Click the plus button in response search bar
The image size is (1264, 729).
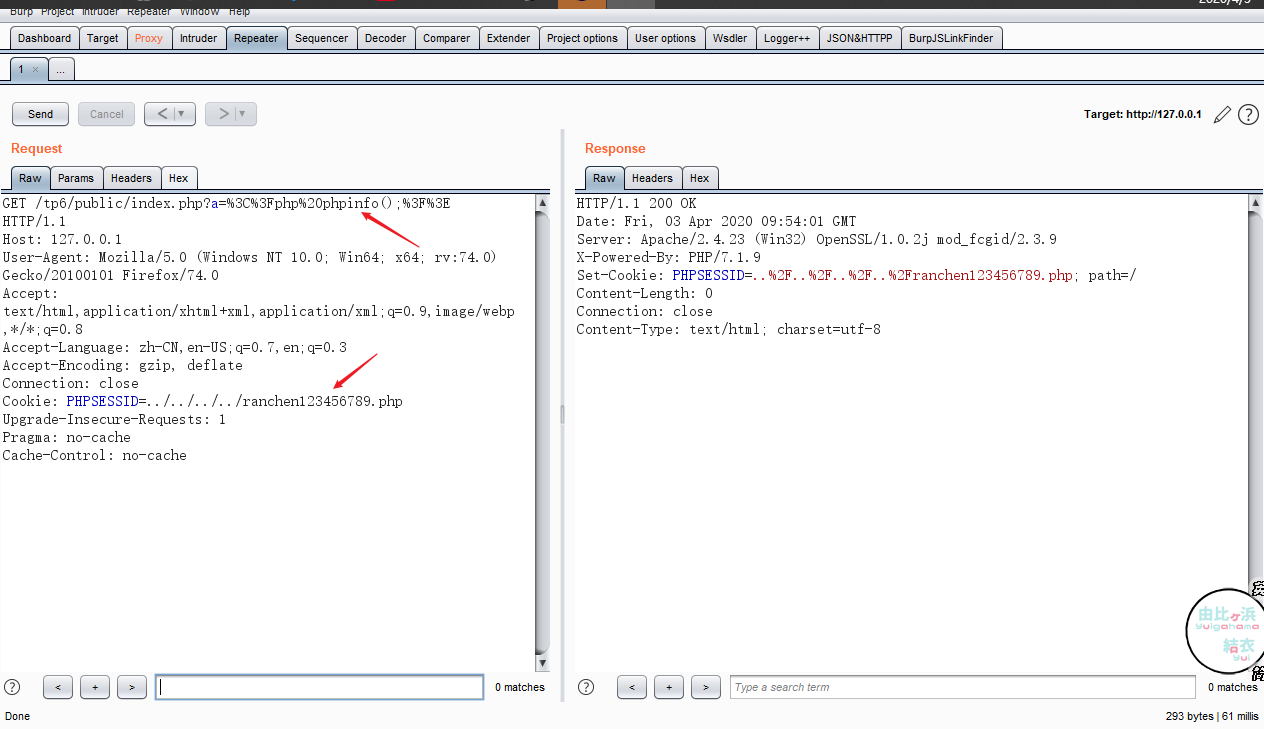[x=669, y=687]
